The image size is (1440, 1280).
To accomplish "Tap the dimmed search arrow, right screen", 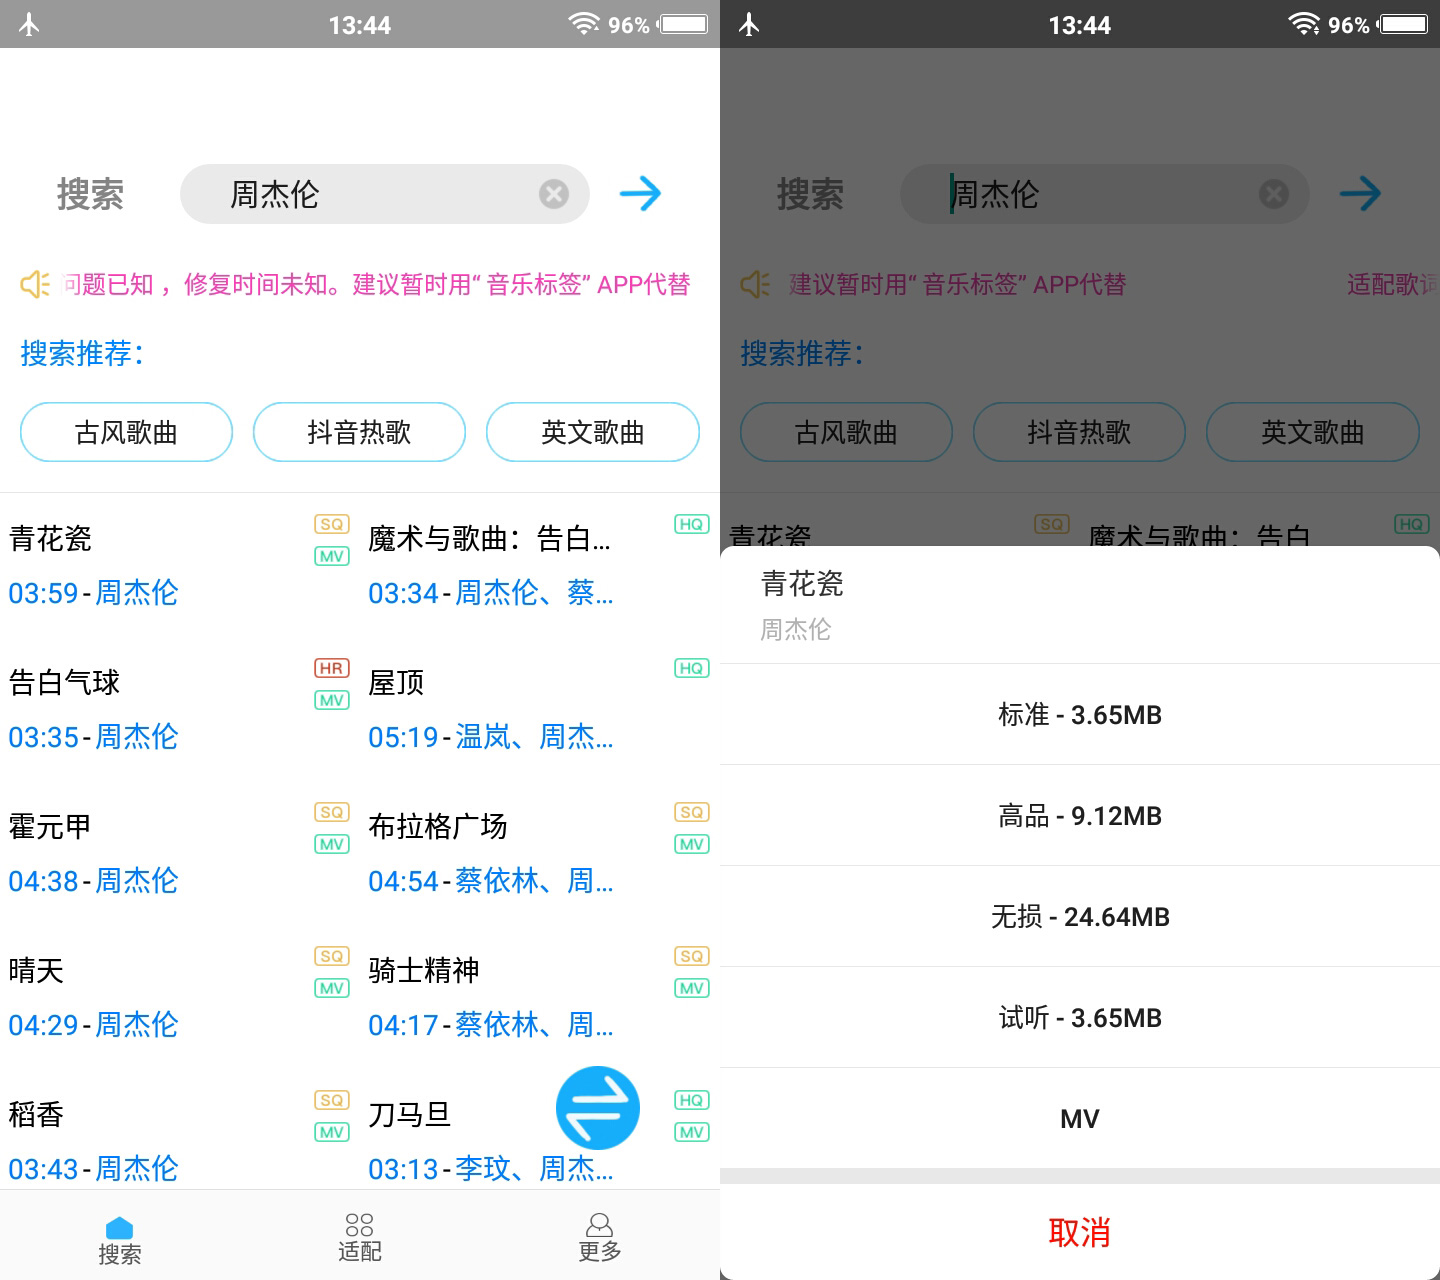I will [x=1360, y=193].
